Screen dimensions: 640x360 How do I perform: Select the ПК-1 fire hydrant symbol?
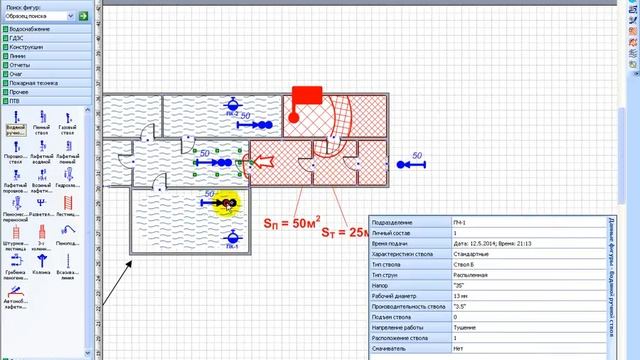point(232,239)
